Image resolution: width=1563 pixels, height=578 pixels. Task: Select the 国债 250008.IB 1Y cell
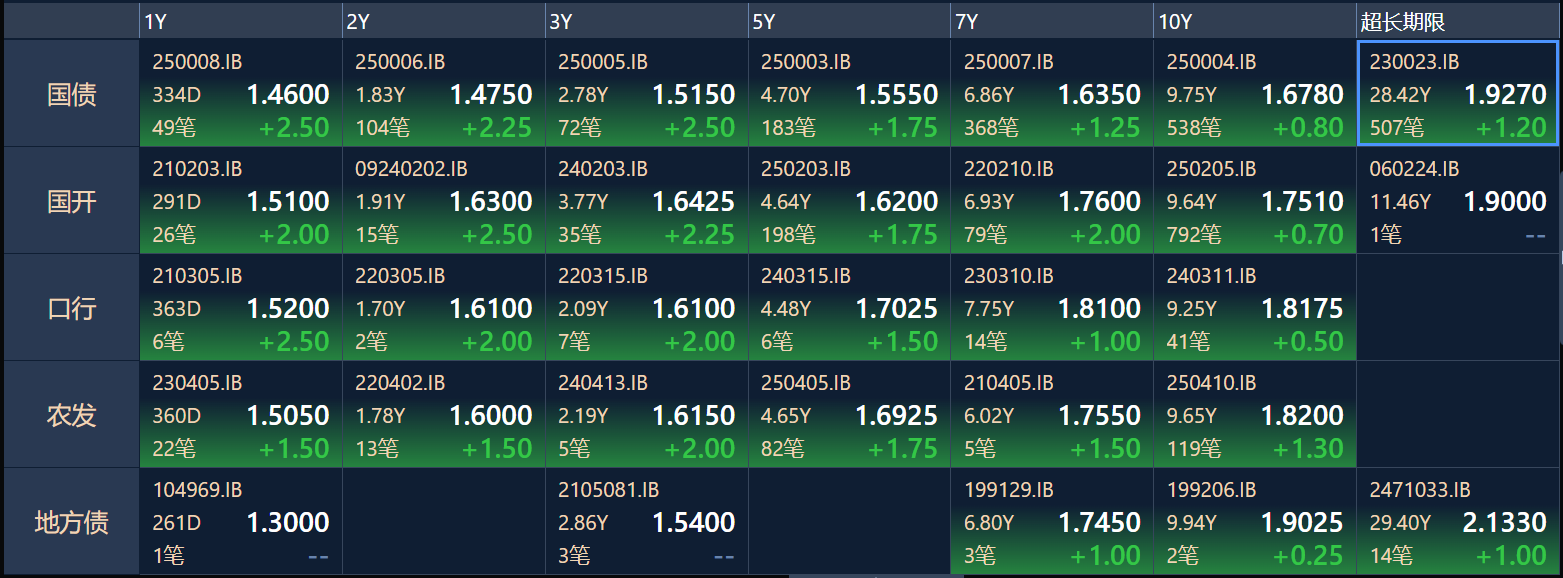coord(240,93)
